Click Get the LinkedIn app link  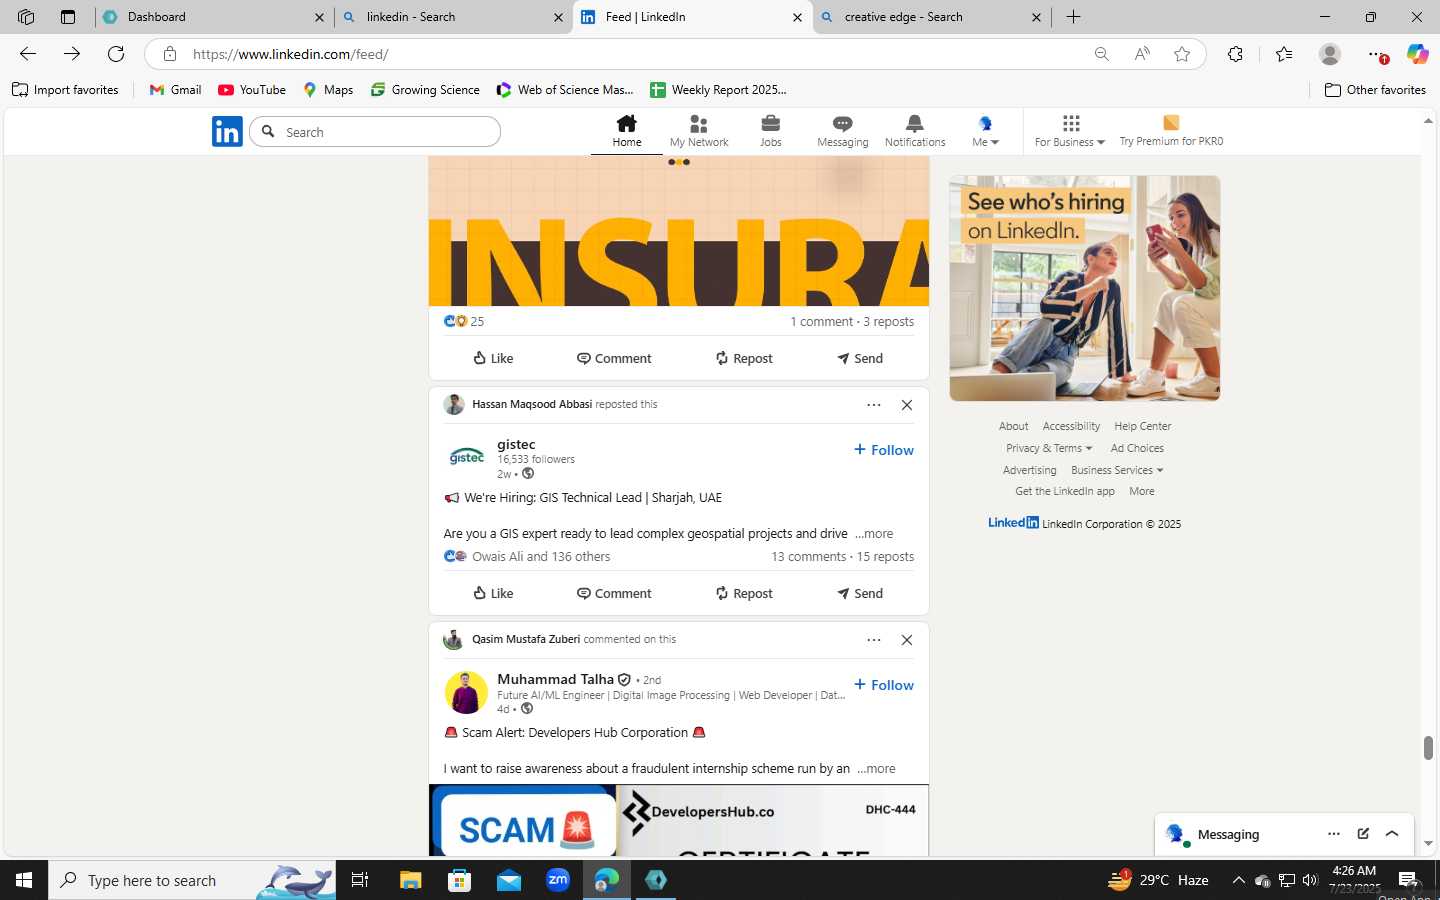tap(1065, 491)
